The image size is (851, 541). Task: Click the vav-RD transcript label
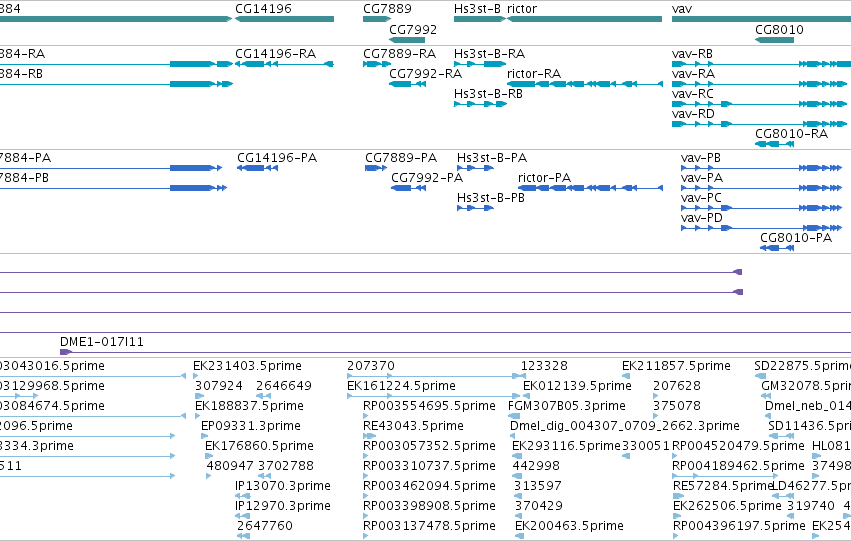[x=693, y=114]
